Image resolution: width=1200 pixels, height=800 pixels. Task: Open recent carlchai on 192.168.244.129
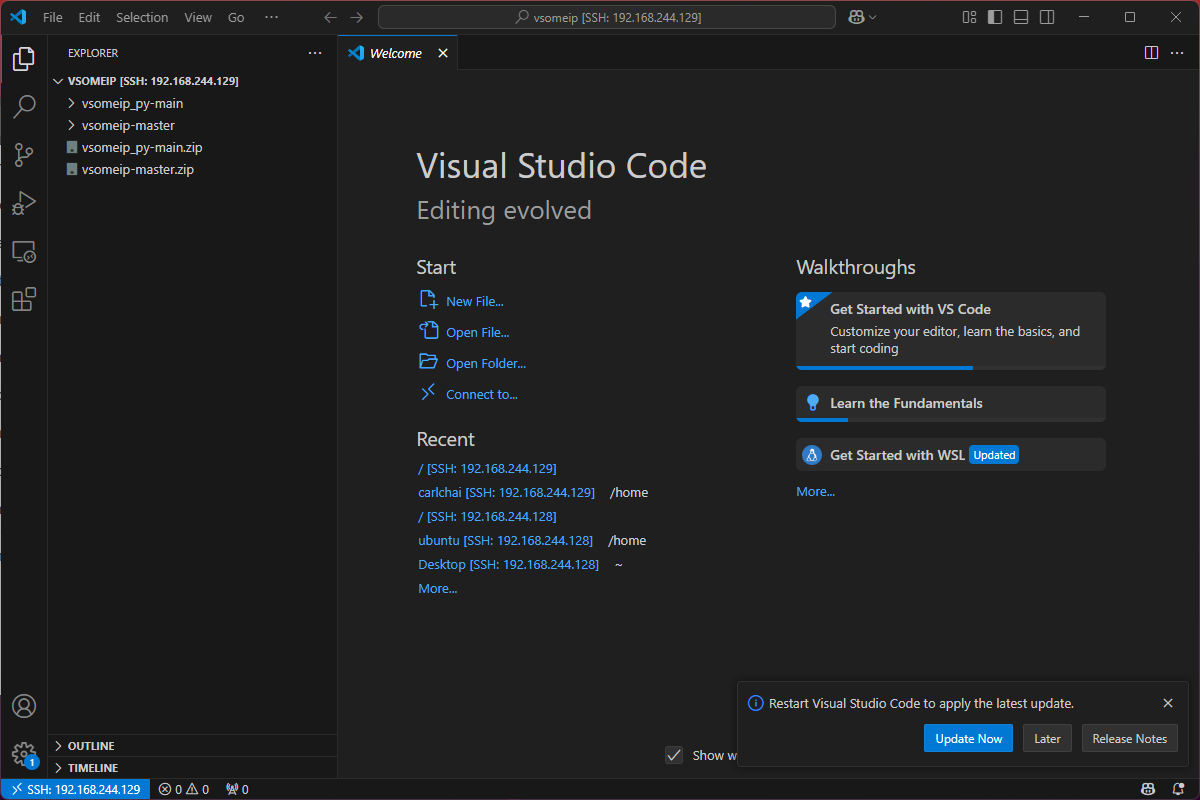(506, 492)
